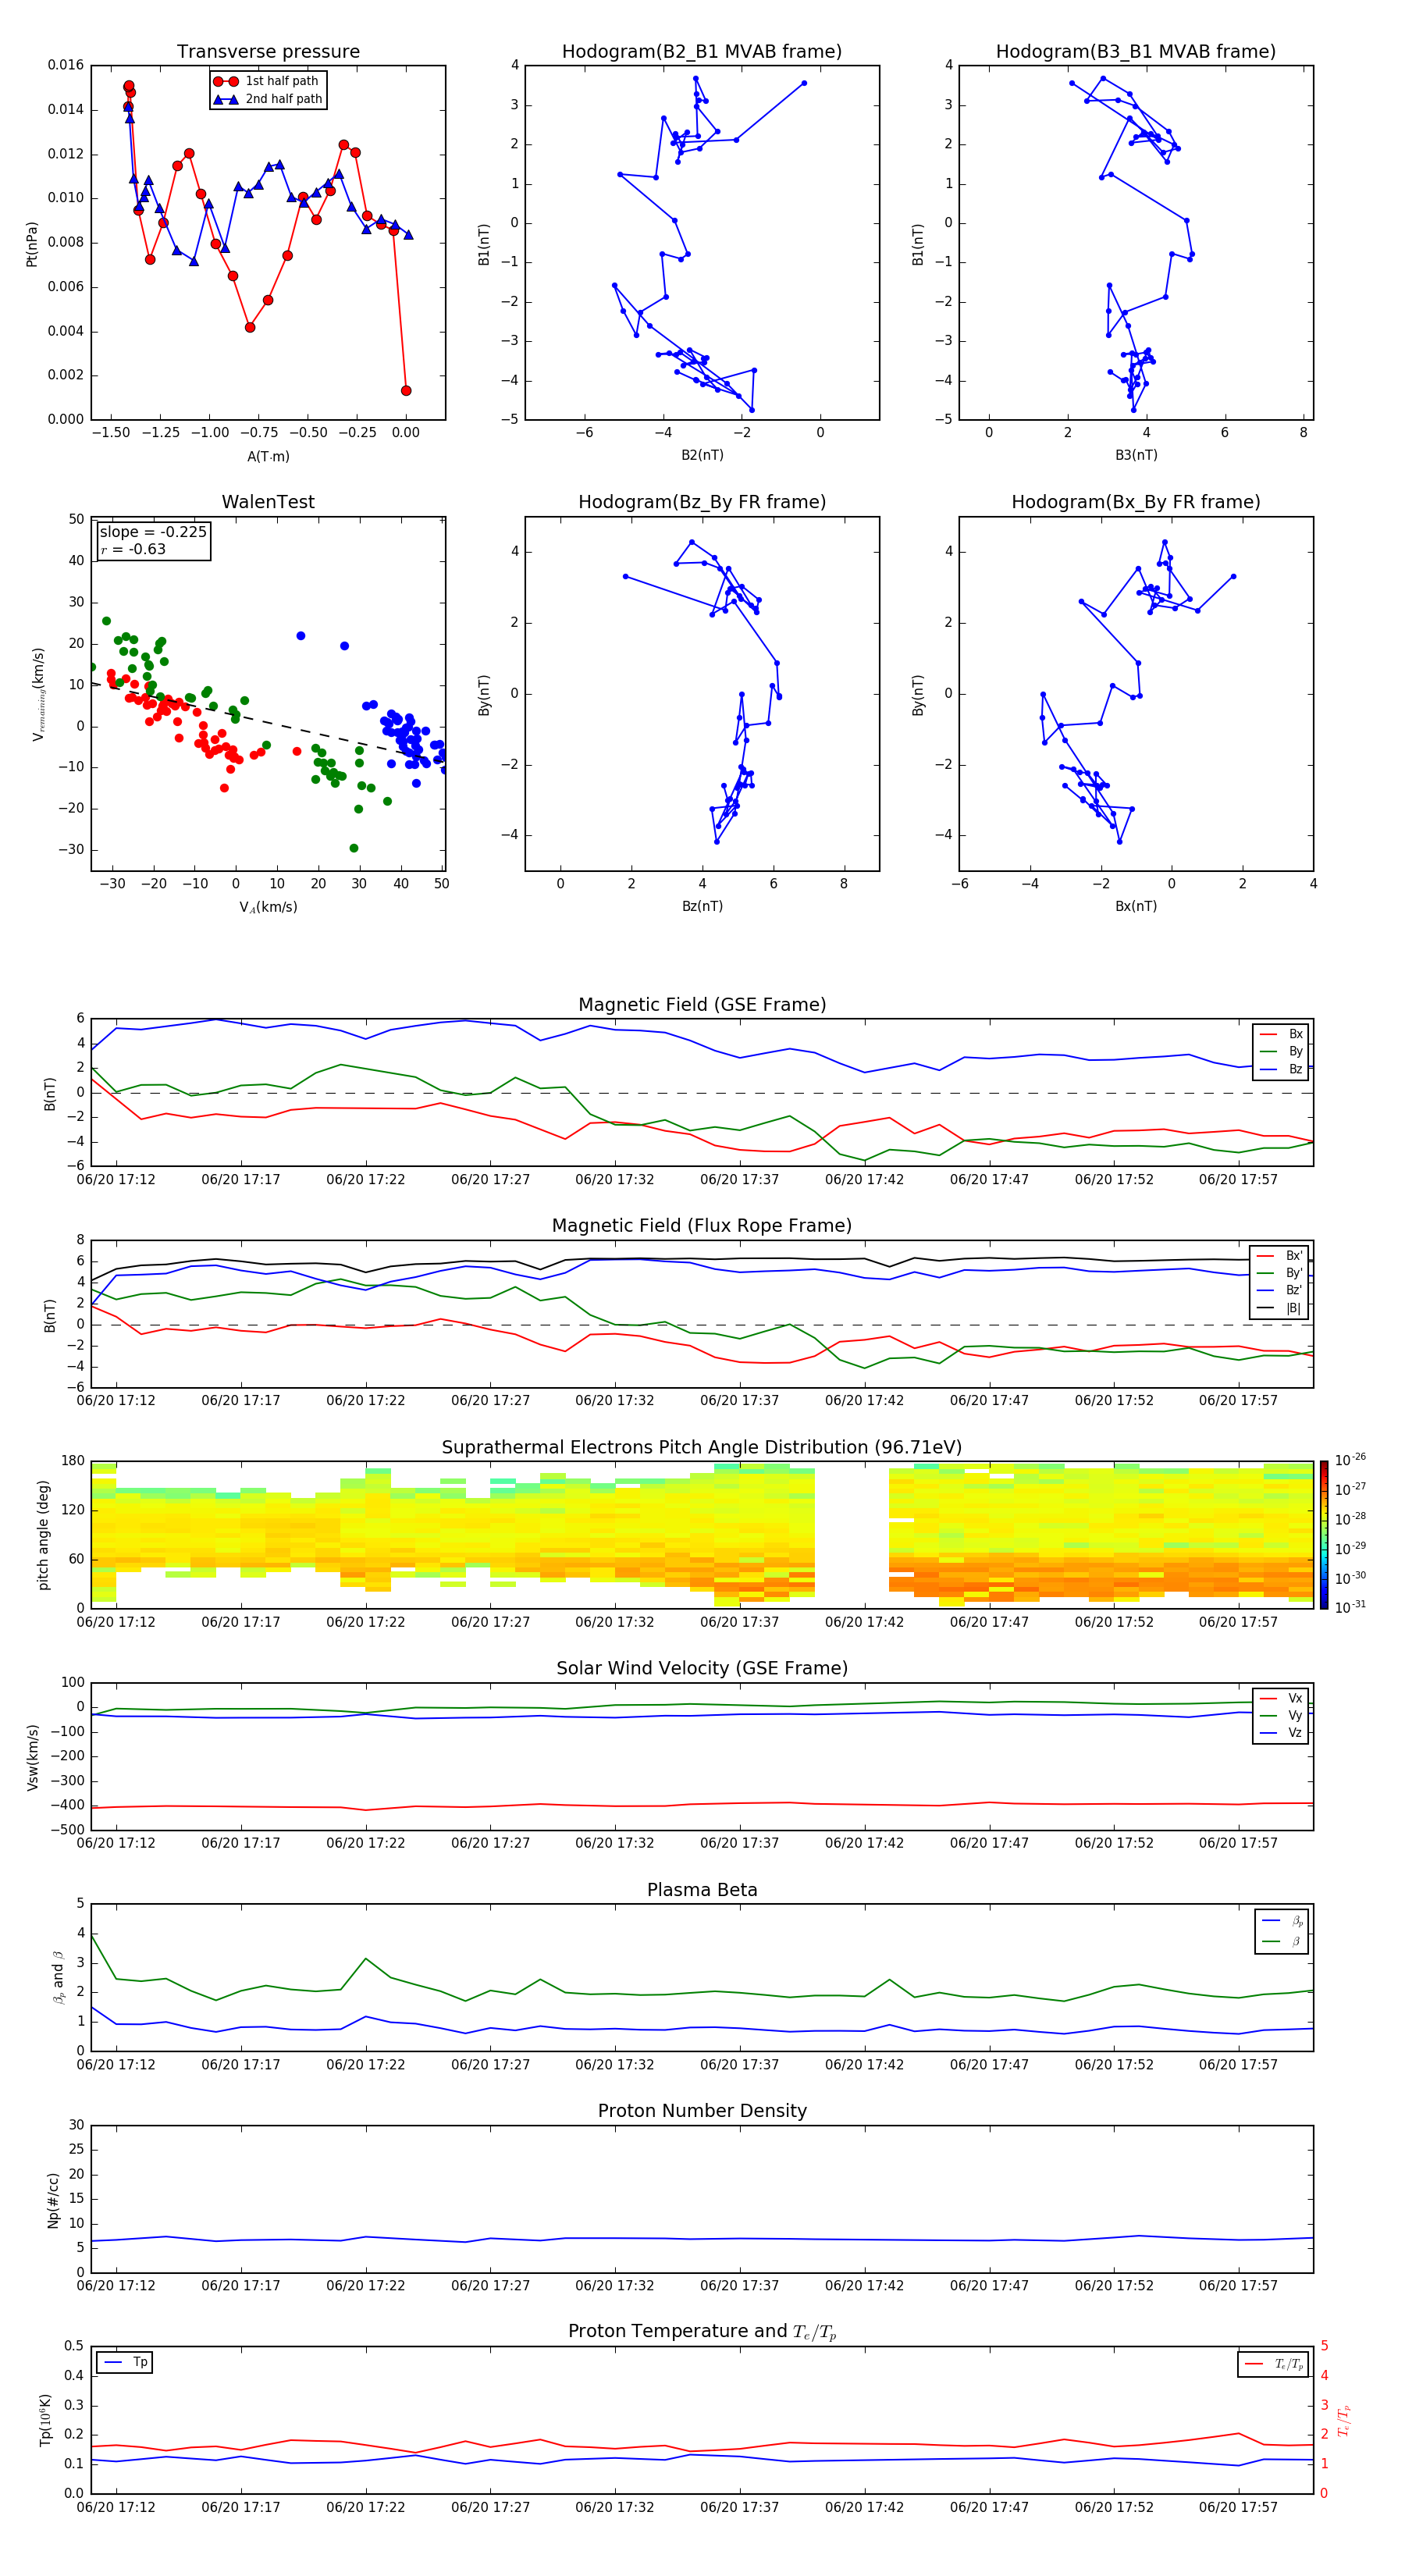Viewport: 1405px width, 2576px height.
Task: Click the "V_A(km/s)" x-axis label
Action: (x=268, y=907)
